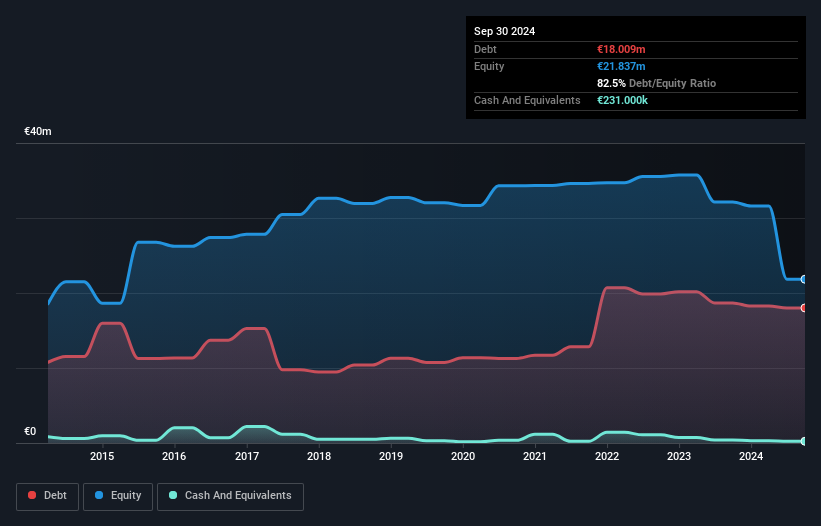Viewport: 821px width, 526px height.
Task: Click the Equity label in tooltip
Action: 489,66
